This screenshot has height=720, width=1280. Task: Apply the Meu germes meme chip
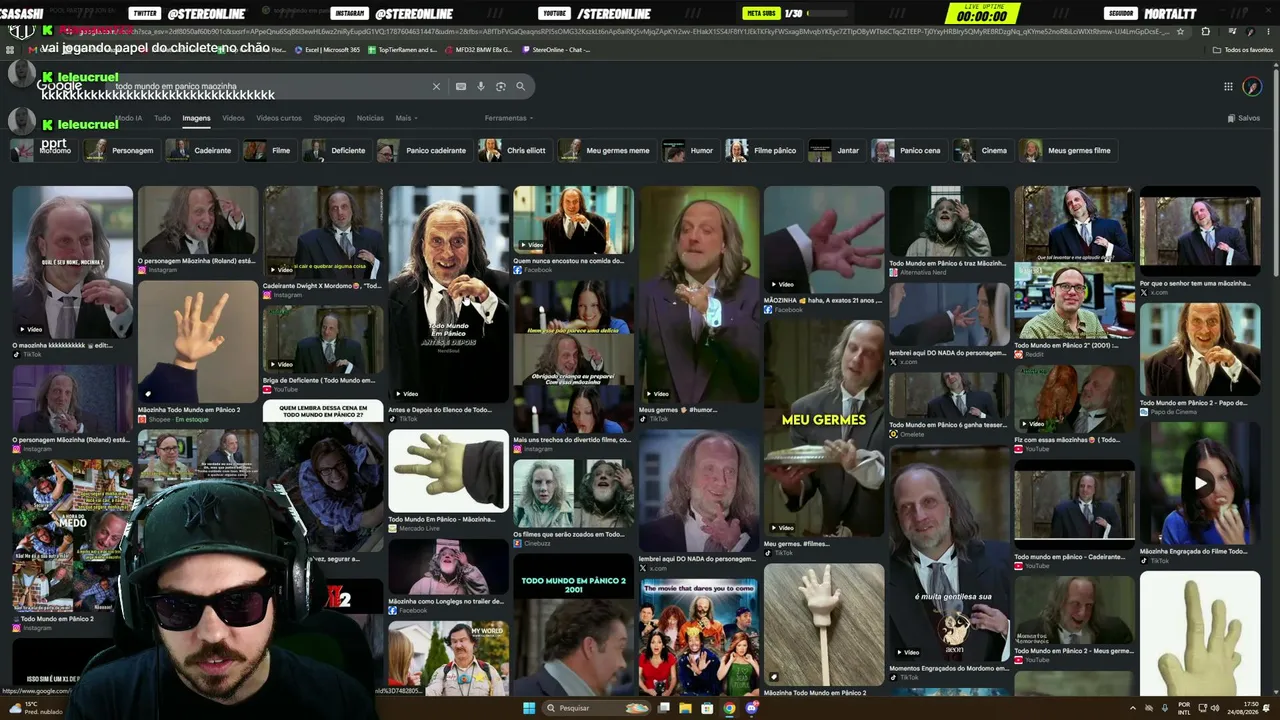tap(606, 150)
